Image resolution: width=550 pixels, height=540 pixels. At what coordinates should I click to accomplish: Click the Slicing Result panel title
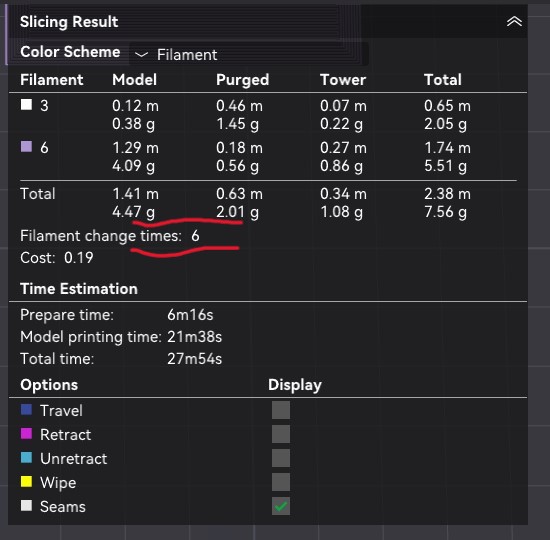coord(69,22)
